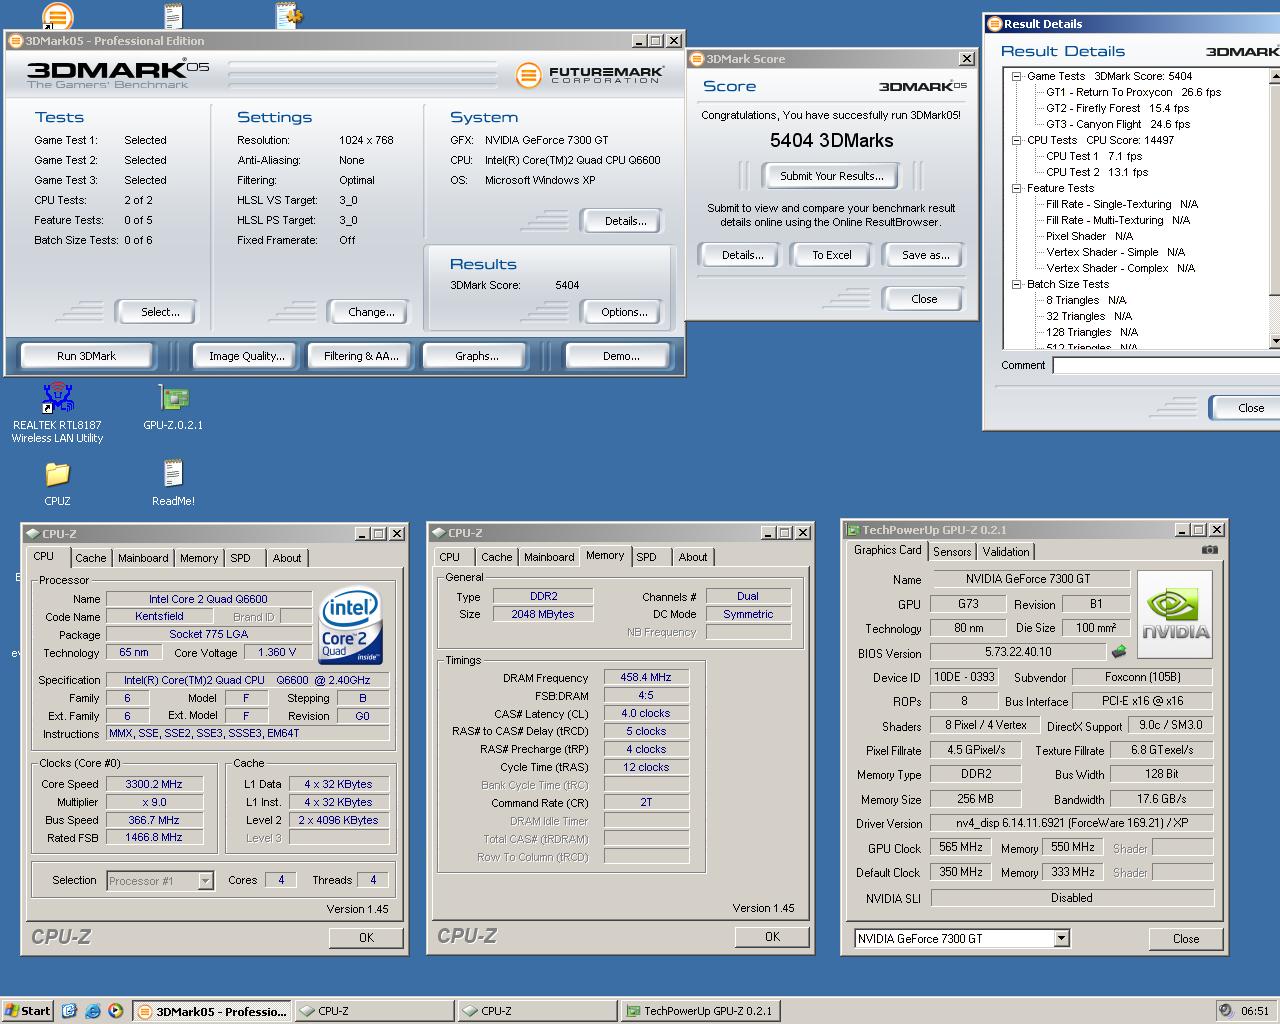
Task: Switch to Graphics Card tab in GPU-Z
Action: click(887, 550)
